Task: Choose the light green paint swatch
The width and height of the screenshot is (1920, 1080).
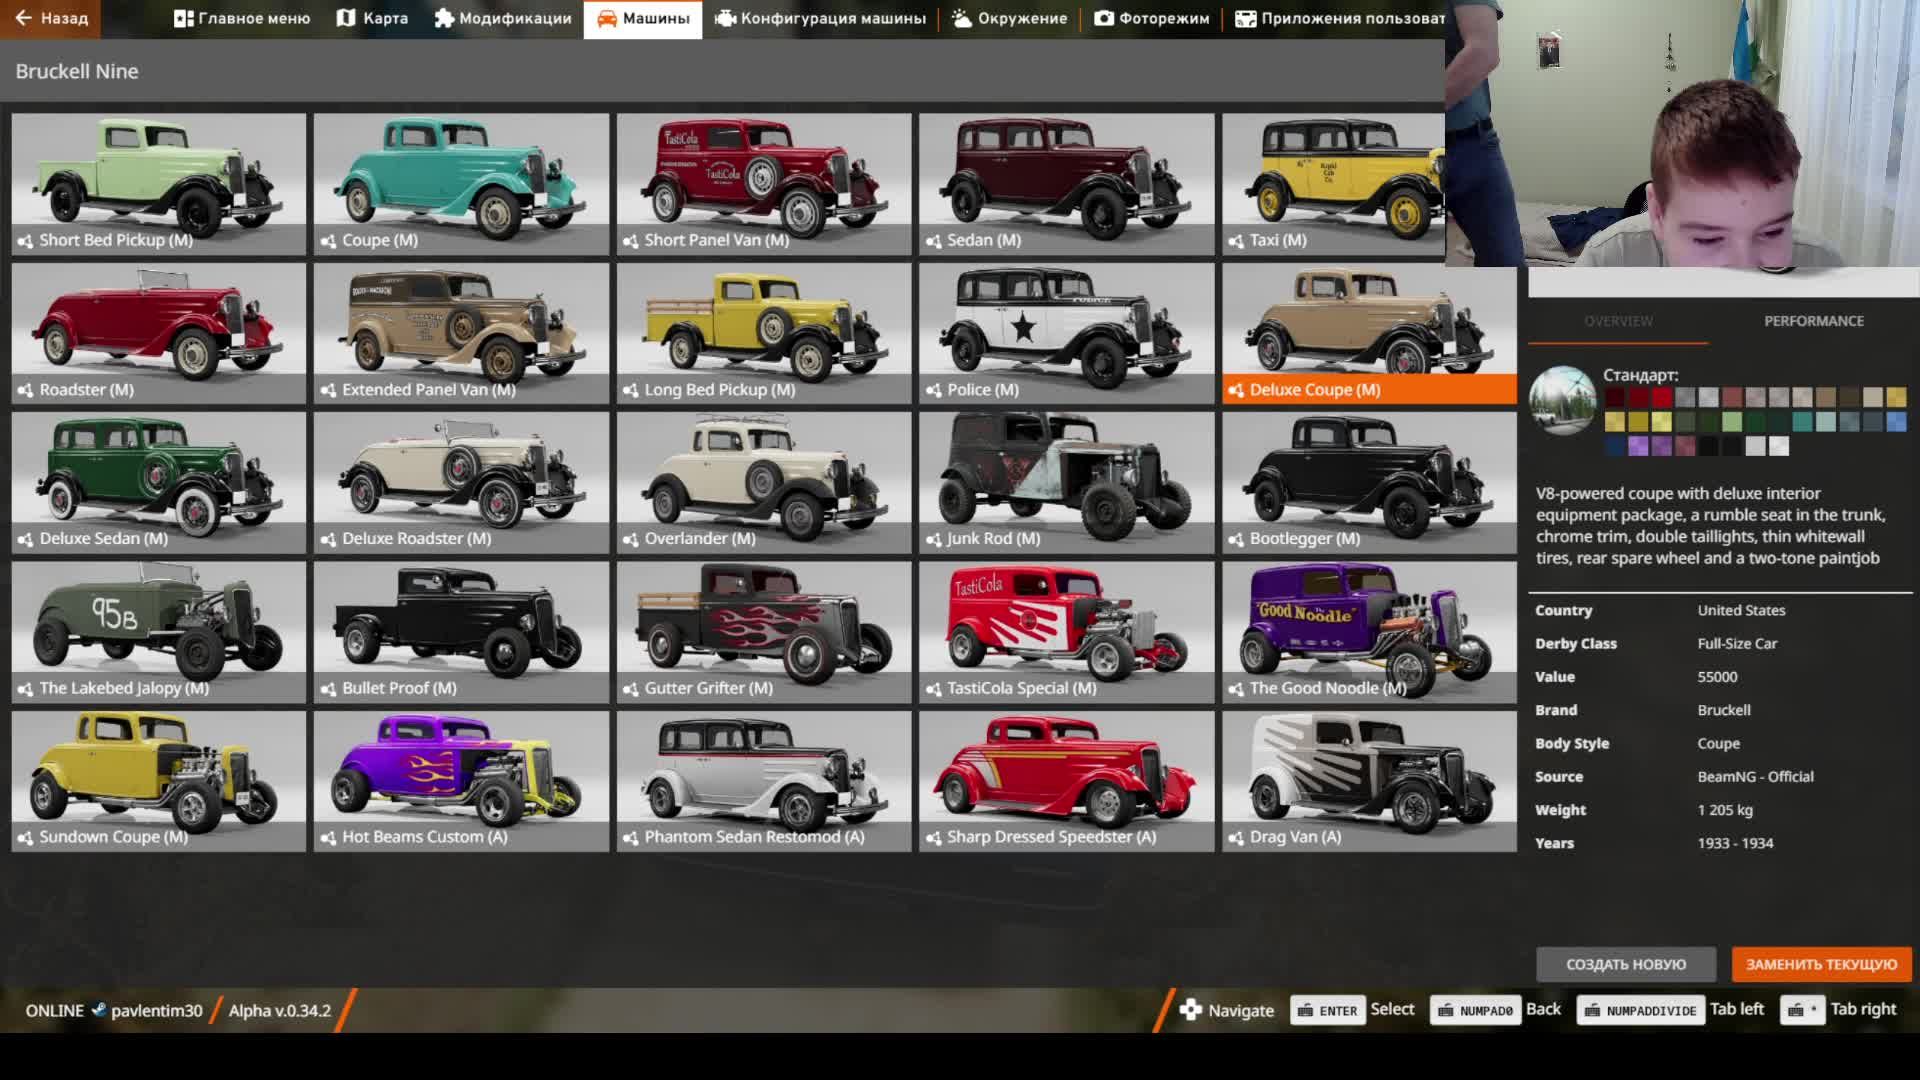Action: pos(1732,422)
